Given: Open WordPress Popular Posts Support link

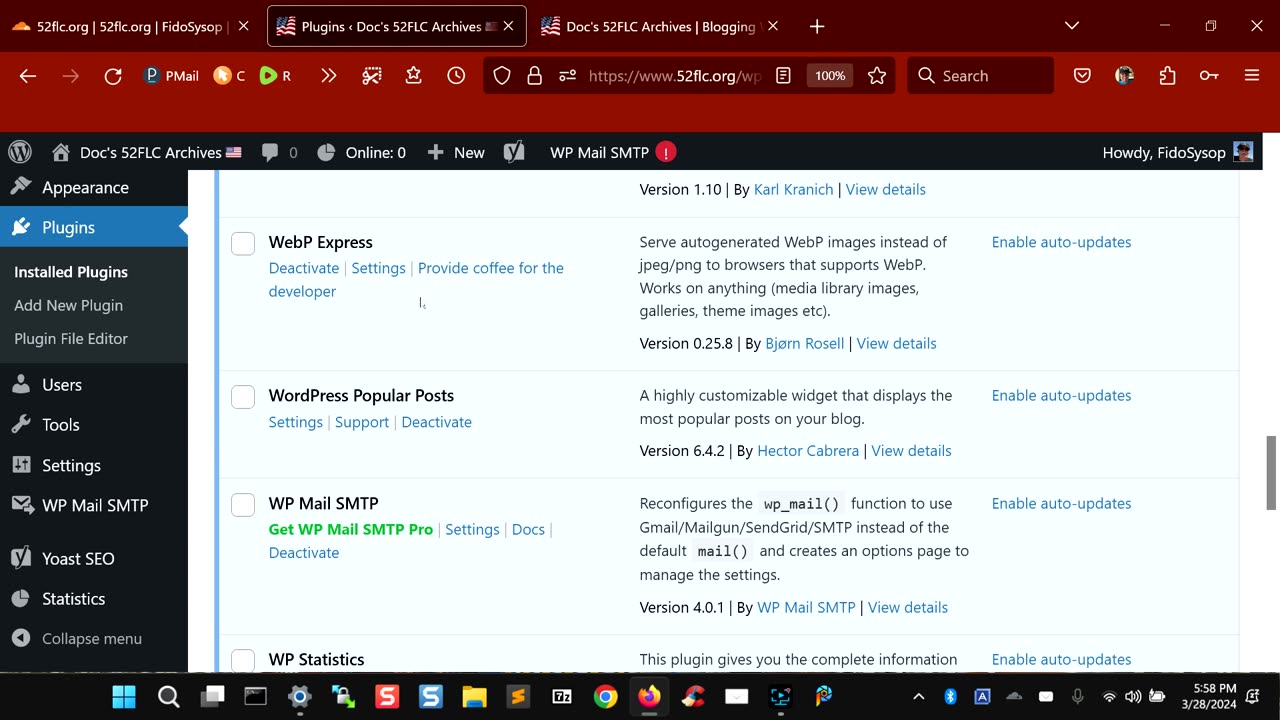Looking at the screenshot, I should (x=362, y=422).
